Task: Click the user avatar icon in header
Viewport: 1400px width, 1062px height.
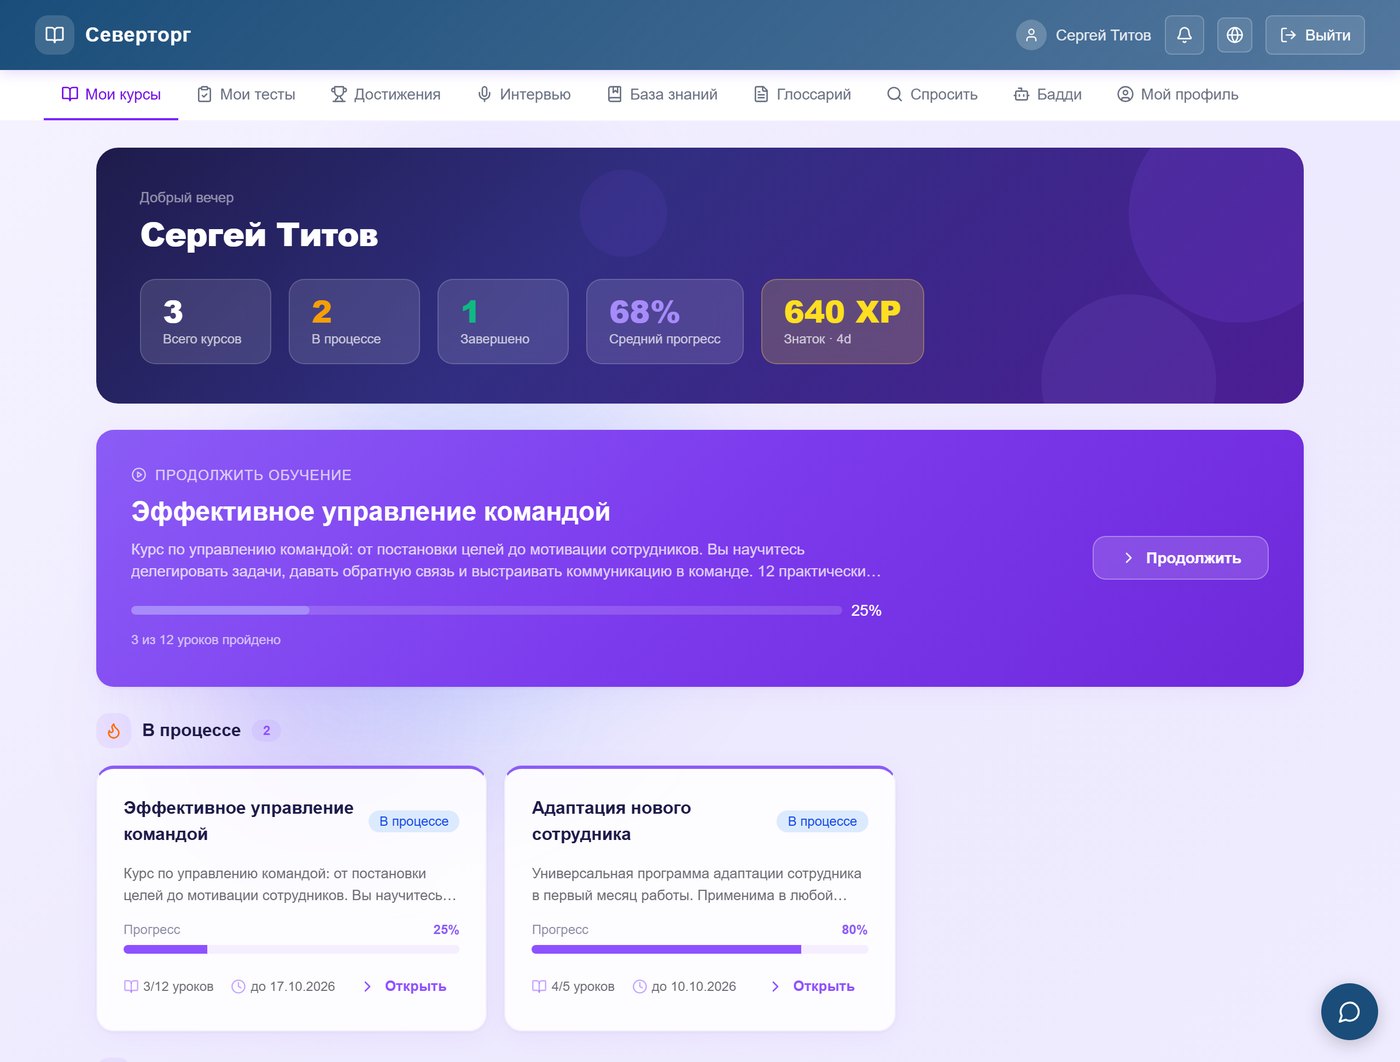Action: pyautogui.click(x=1031, y=35)
